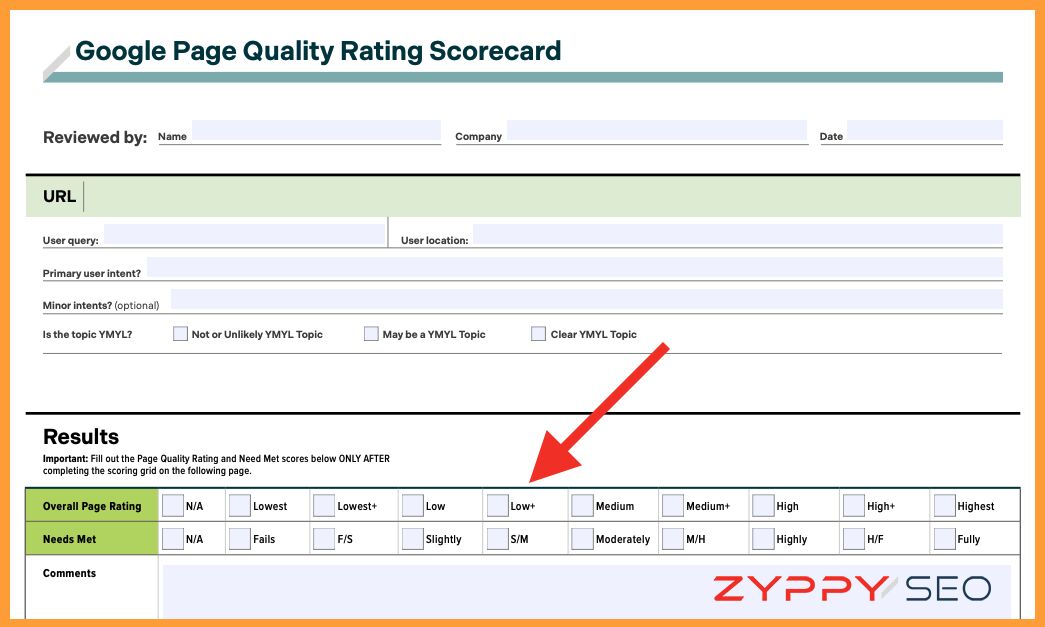Click the Is the topic YMYL? label
The width and height of the screenshot is (1045, 627).
[x=87, y=334]
